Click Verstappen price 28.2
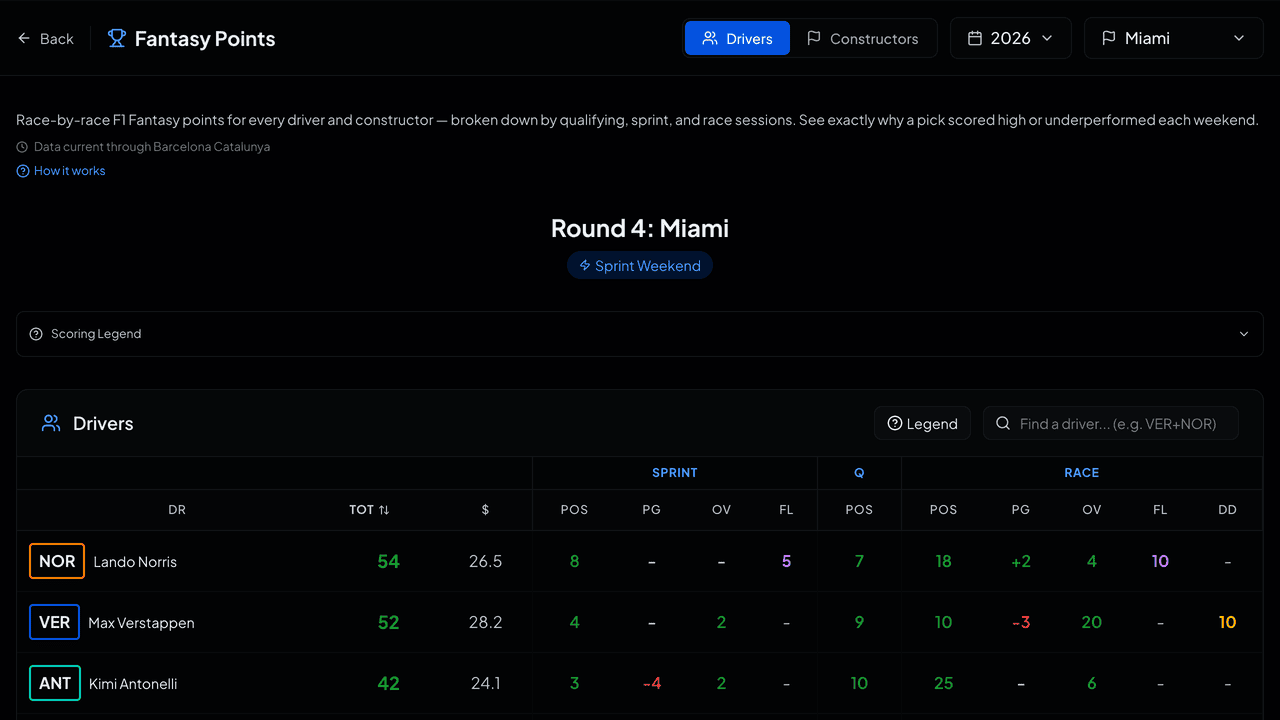This screenshot has width=1280, height=720. 485,623
